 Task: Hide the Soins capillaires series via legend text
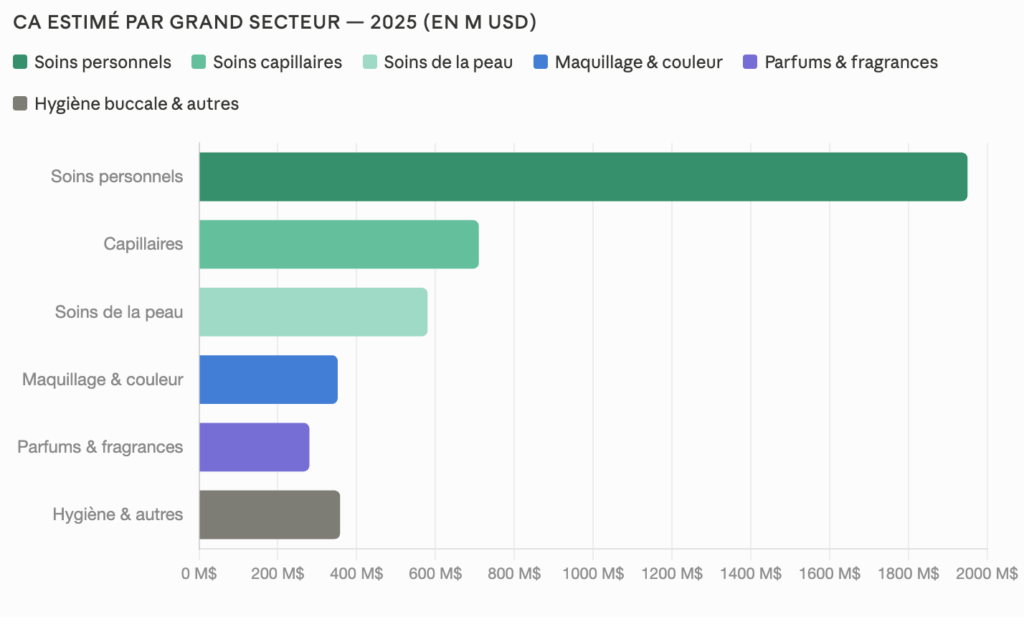277,62
